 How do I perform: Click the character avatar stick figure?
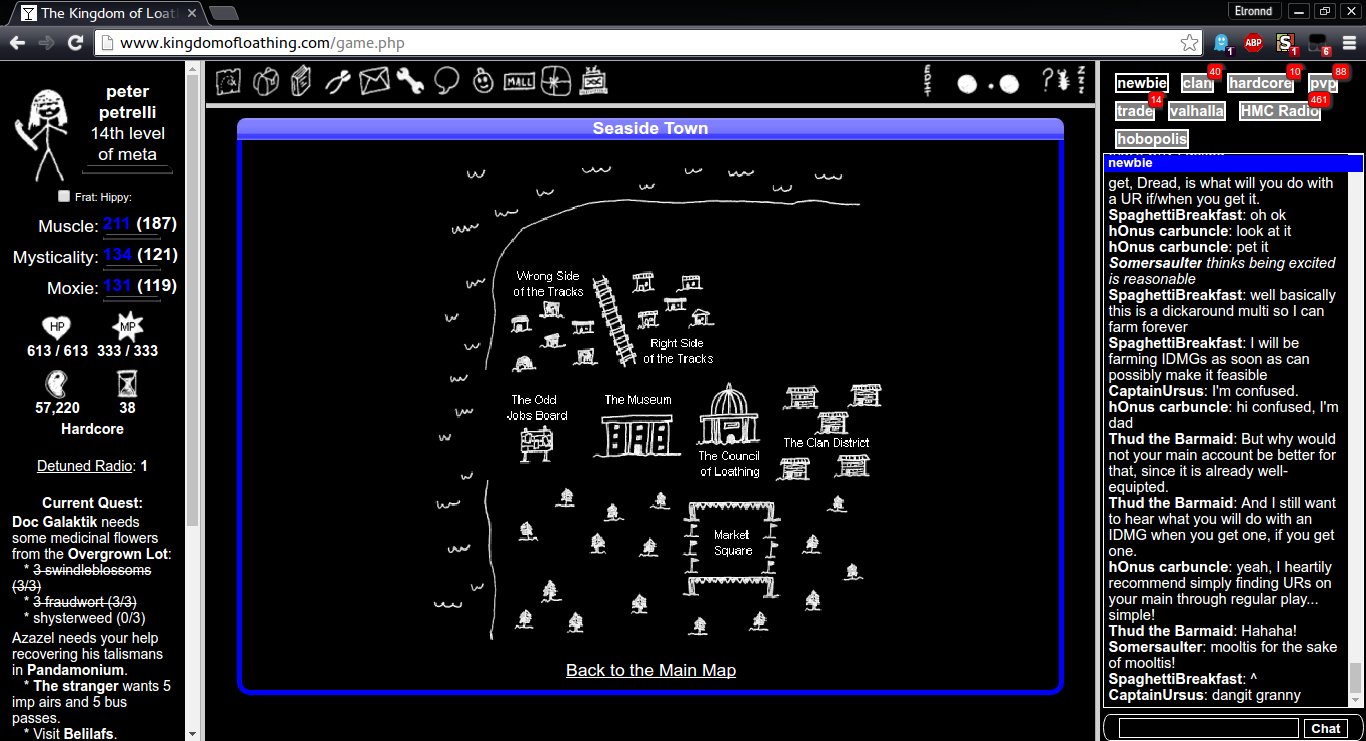click(x=40, y=132)
